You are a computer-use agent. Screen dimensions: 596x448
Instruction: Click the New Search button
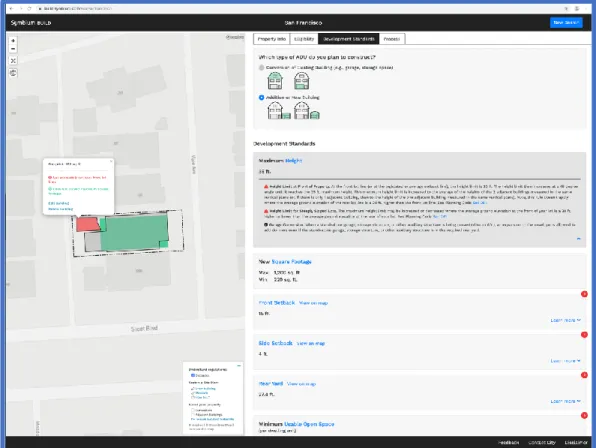coord(566,22)
